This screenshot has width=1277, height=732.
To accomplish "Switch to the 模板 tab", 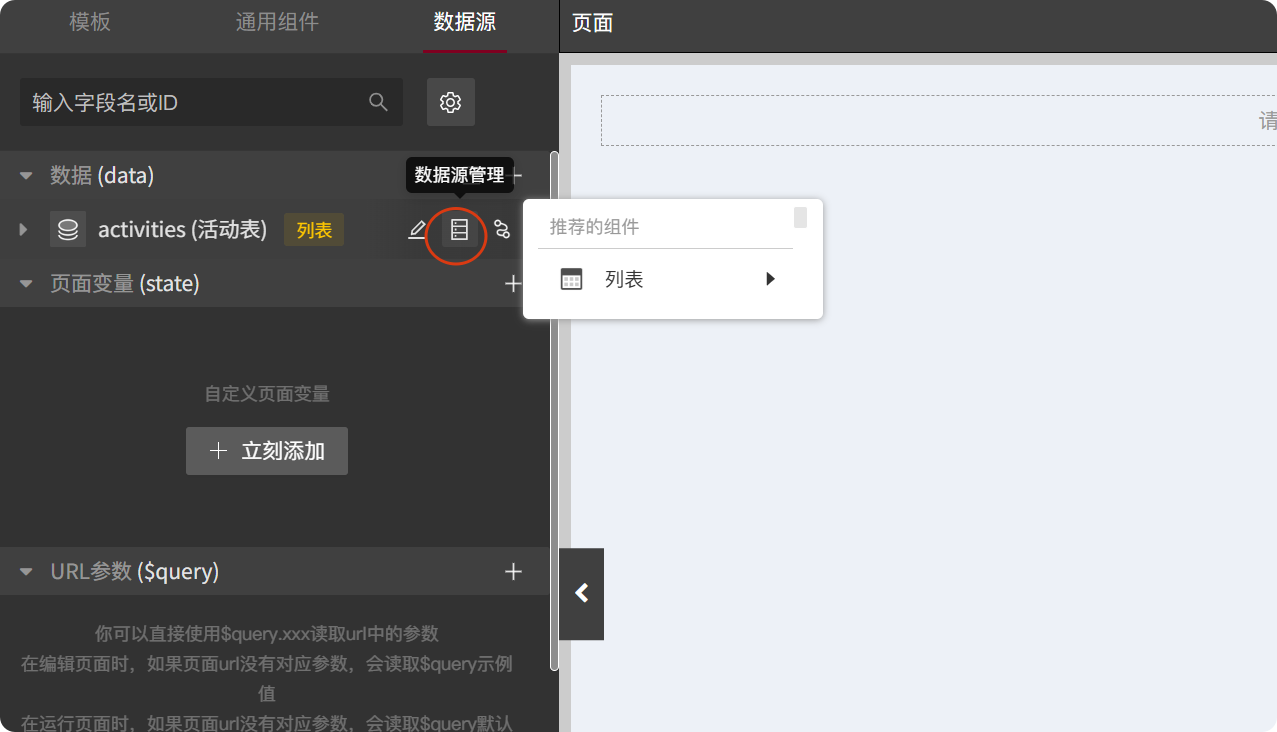I will [89, 23].
